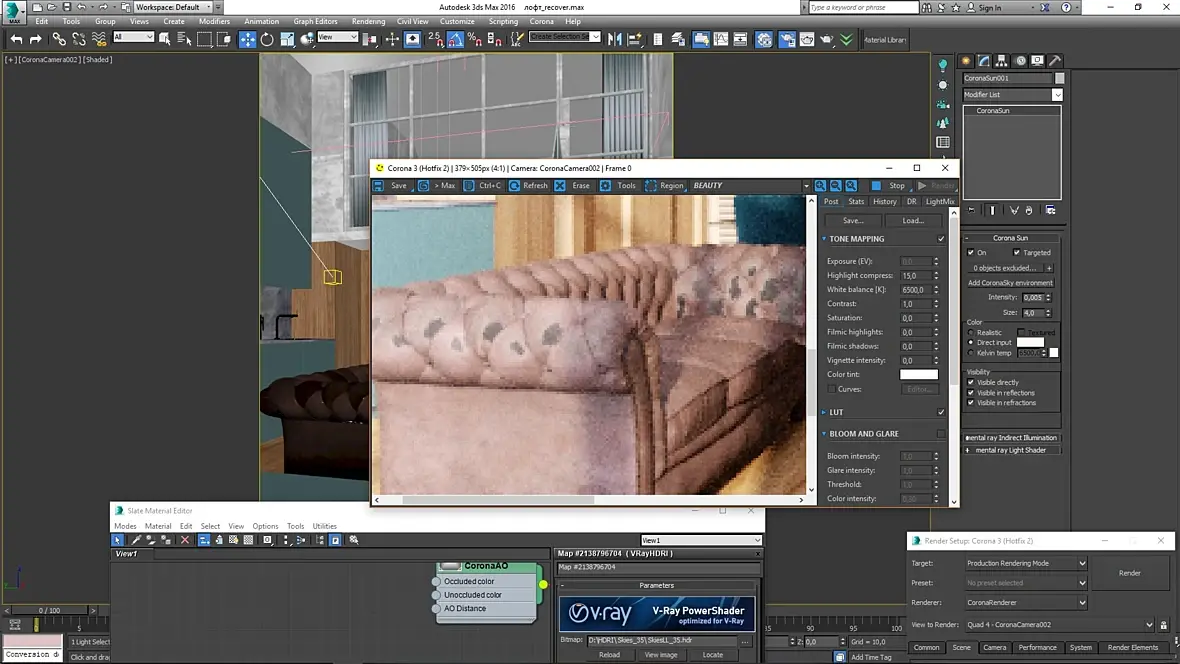This screenshot has height=664, width=1180.
Task: Select the Scale tool in main toolbar
Action: pyautogui.click(x=287, y=39)
